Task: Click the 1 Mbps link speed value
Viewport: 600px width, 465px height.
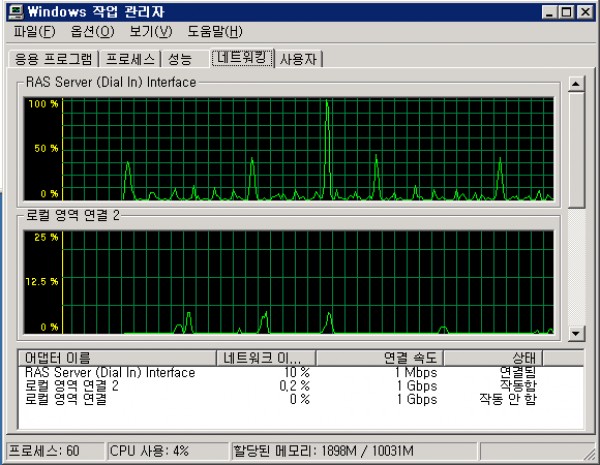Action: point(416,372)
